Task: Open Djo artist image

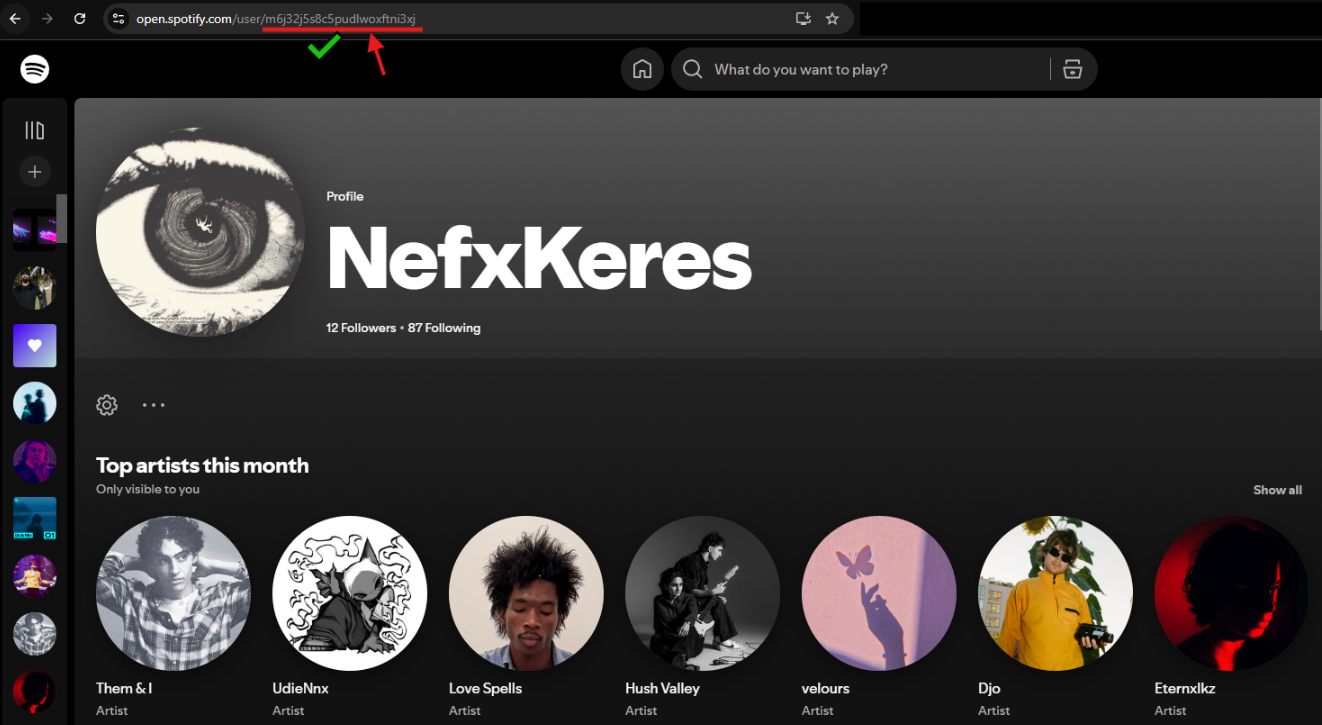Action: (x=1056, y=593)
